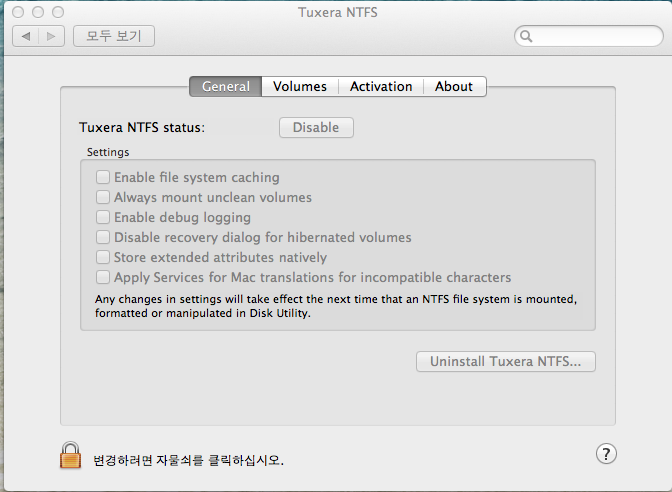The height and width of the screenshot is (492, 672).
Task: Show the About tab
Action: click(454, 87)
